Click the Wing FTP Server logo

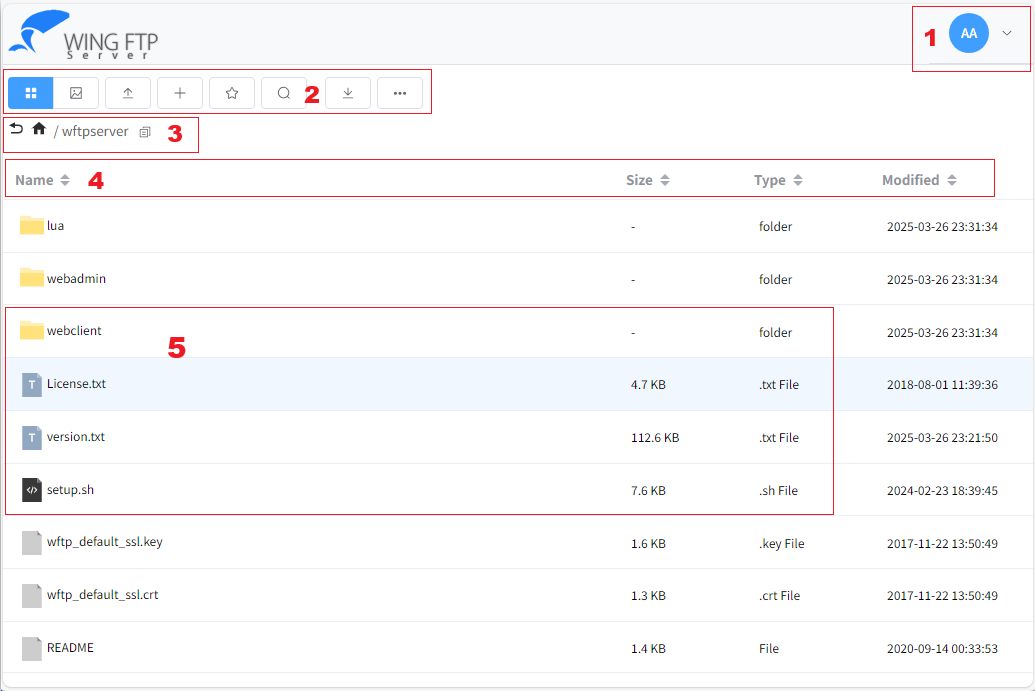83,35
